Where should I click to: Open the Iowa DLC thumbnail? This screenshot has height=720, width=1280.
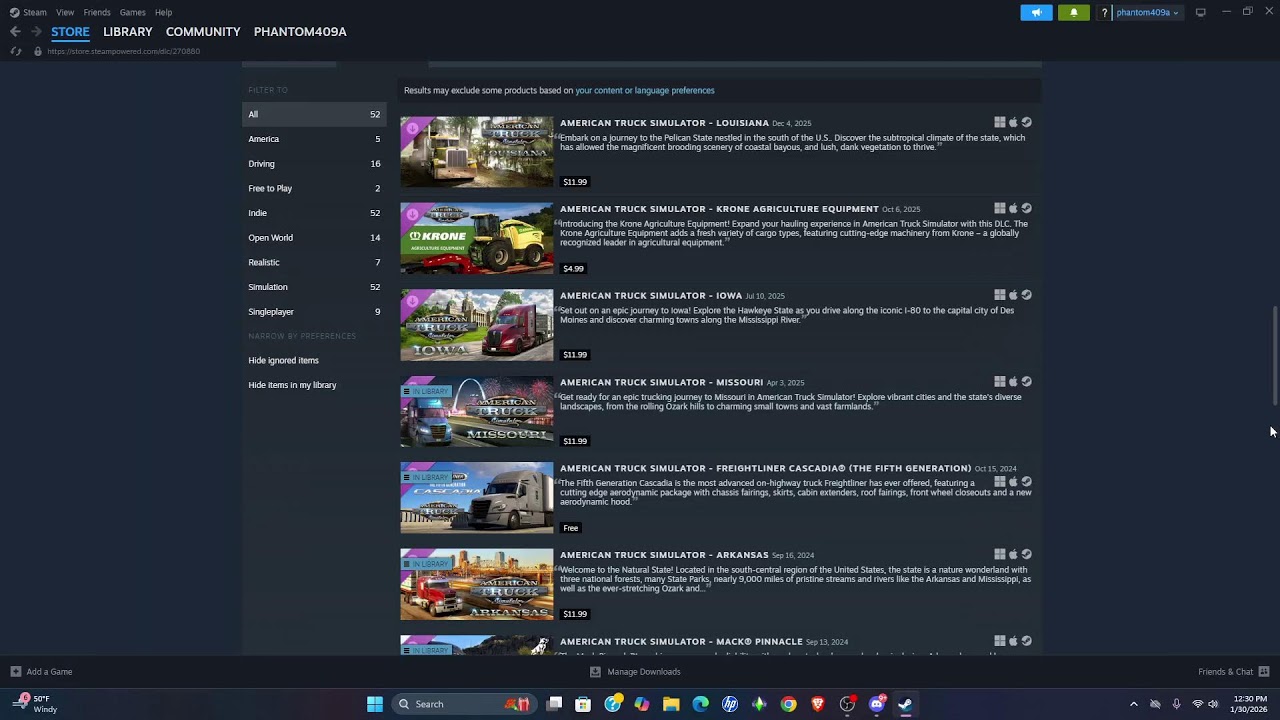pos(477,325)
